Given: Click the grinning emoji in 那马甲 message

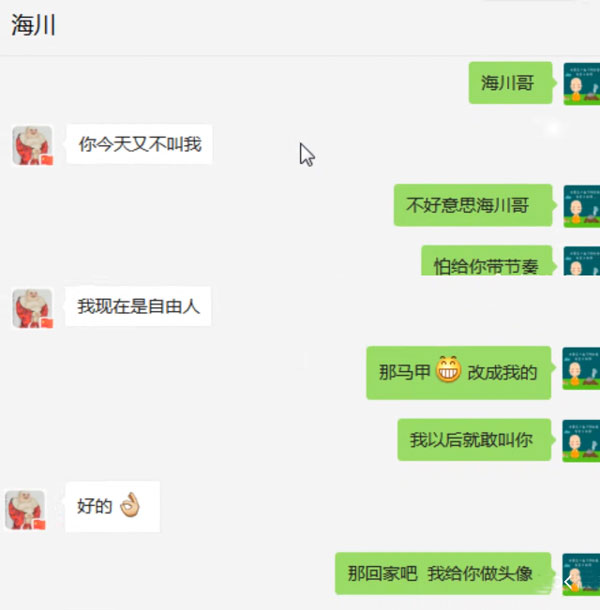Looking at the screenshot, I should 448,369.
